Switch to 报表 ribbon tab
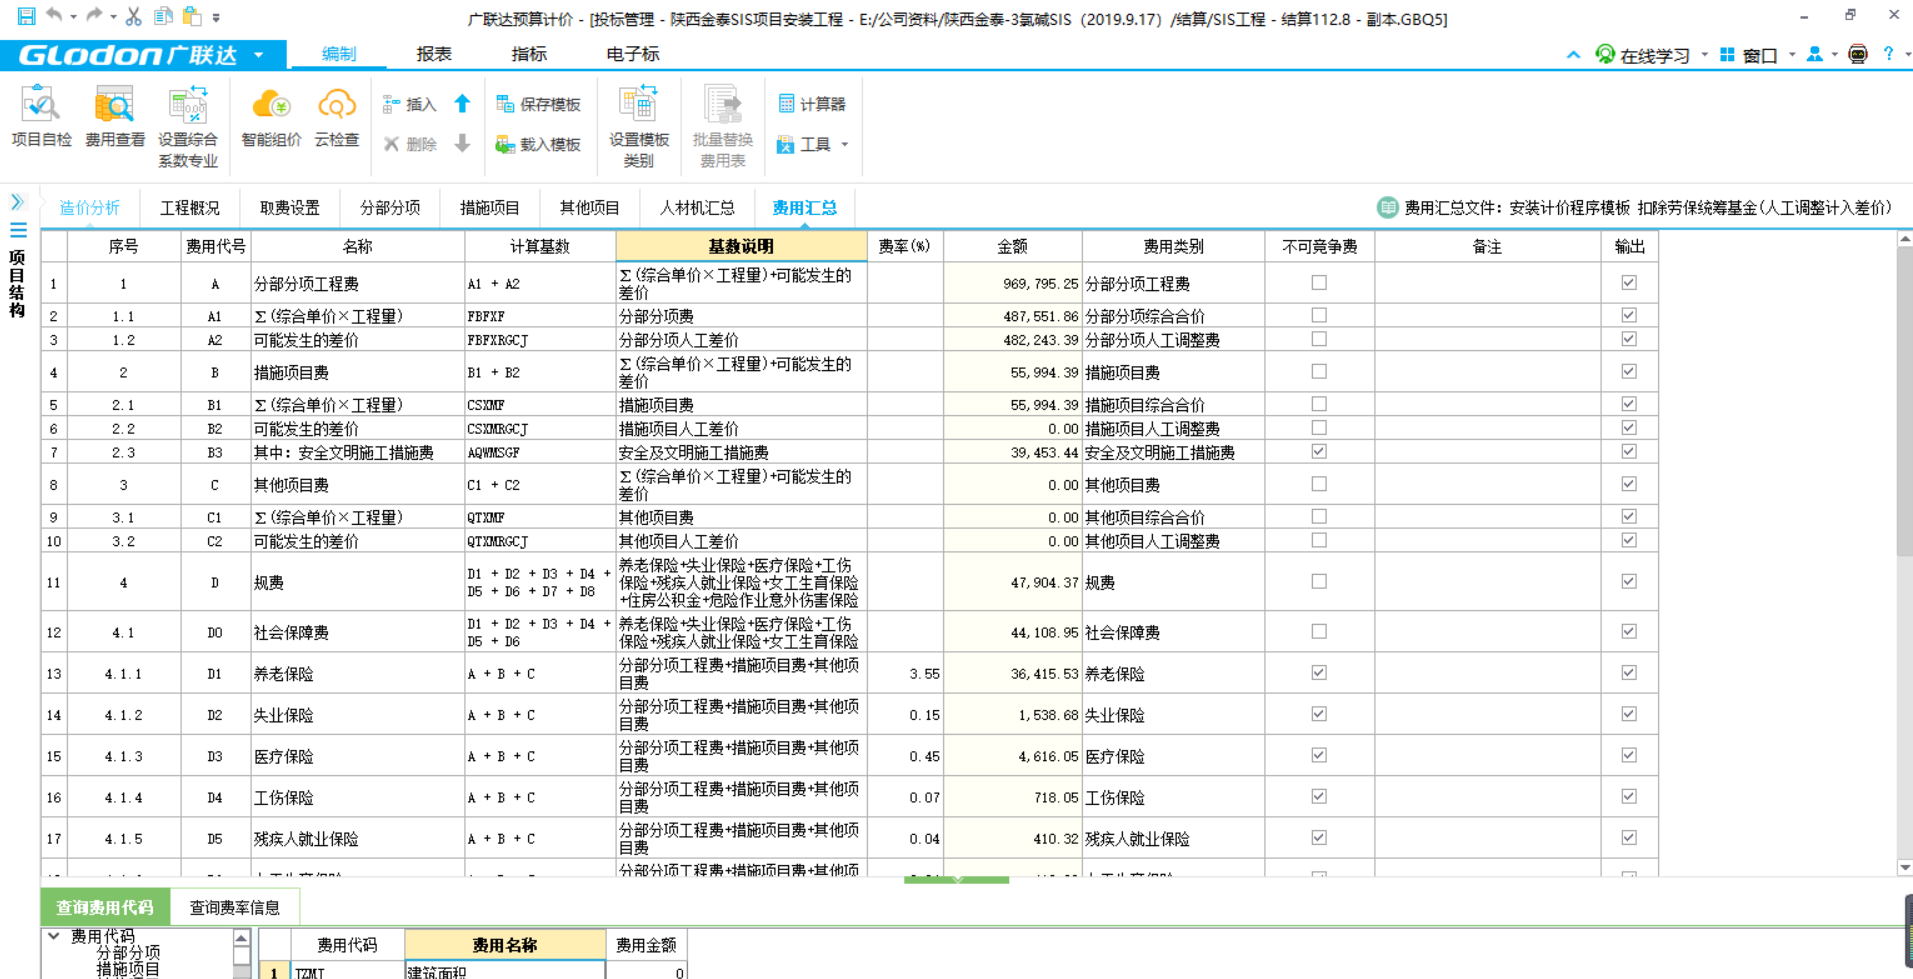1913x979 pixels. (x=434, y=54)
